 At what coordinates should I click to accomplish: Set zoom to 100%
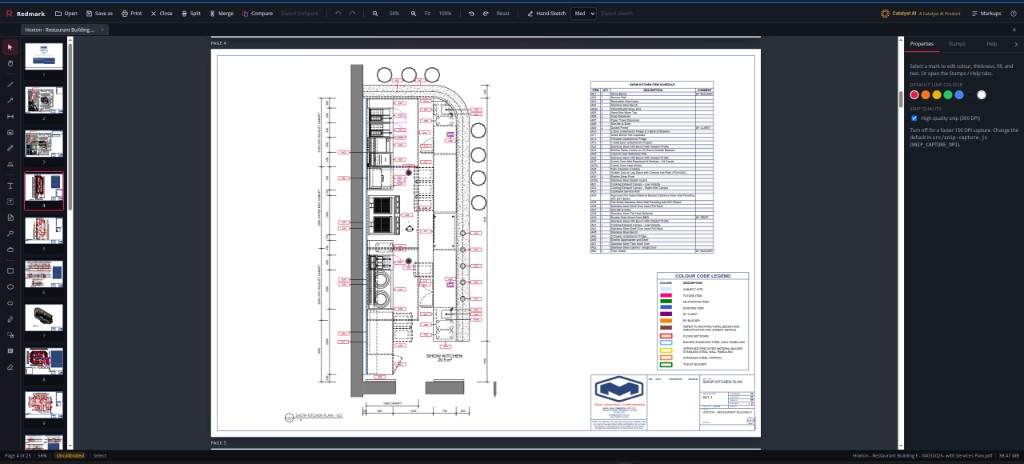[445, 13]
